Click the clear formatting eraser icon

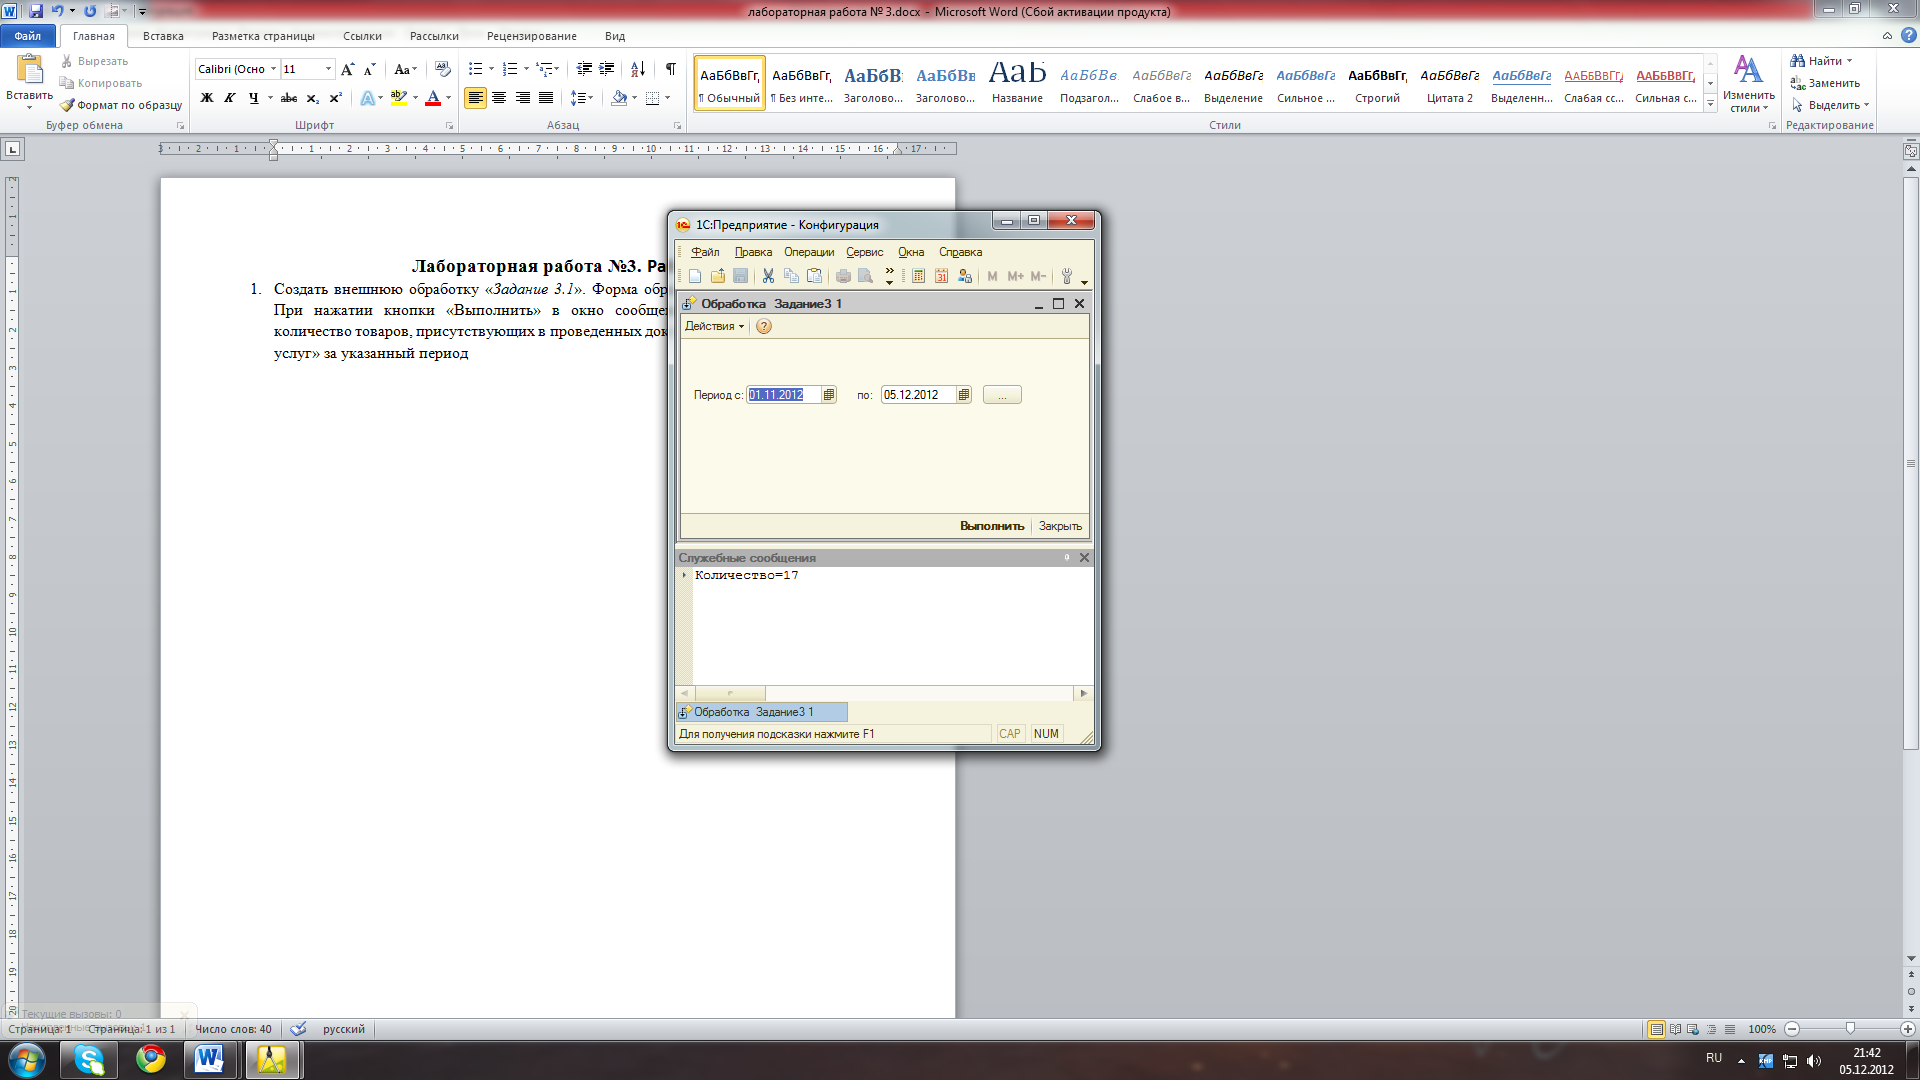tap(443, 69)
